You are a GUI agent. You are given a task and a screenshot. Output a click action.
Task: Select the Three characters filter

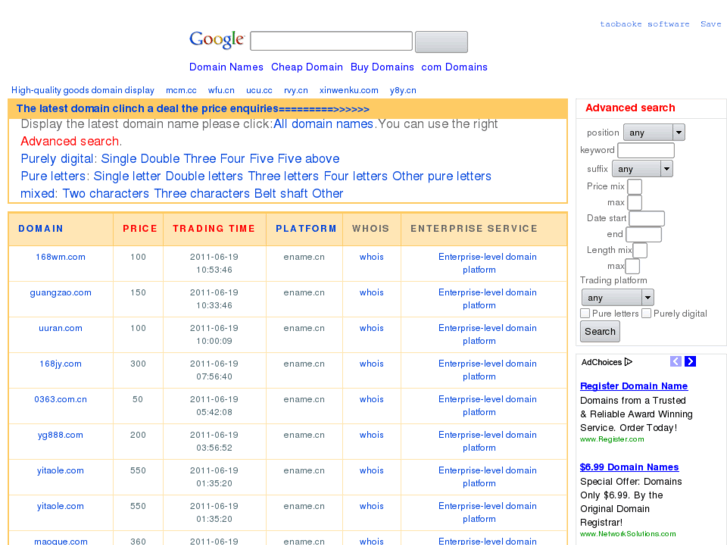202,193
